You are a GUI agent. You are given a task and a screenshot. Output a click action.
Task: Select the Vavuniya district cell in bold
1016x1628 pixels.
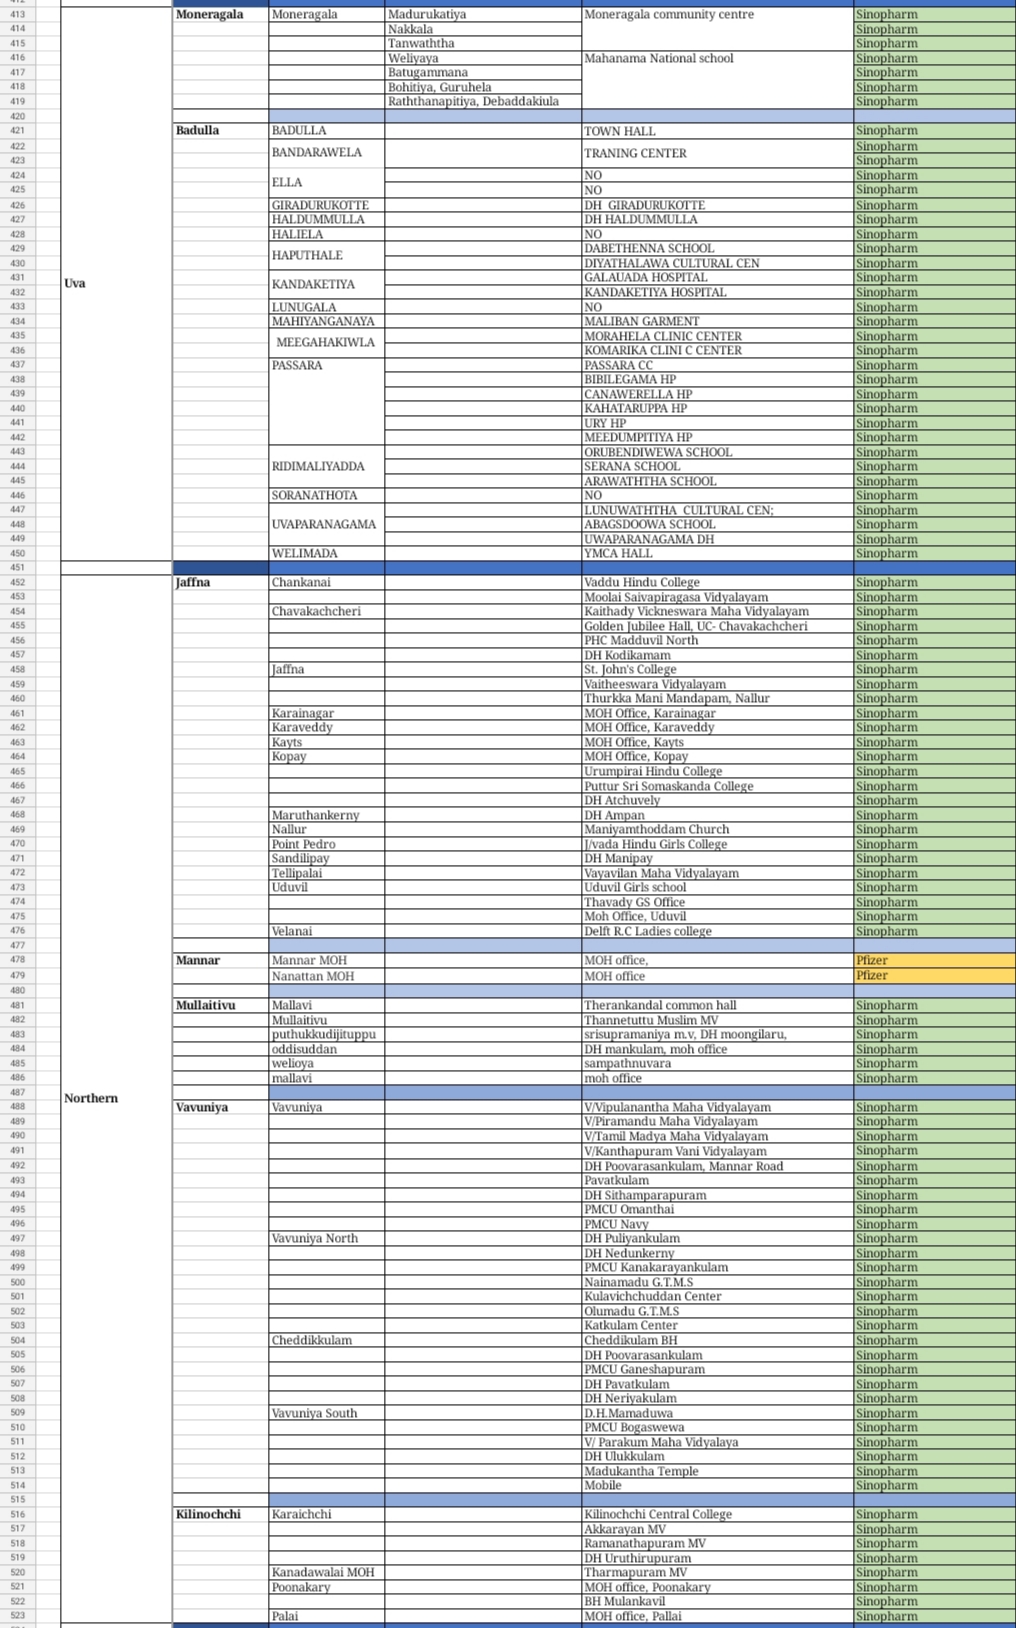pos(221,1107)
